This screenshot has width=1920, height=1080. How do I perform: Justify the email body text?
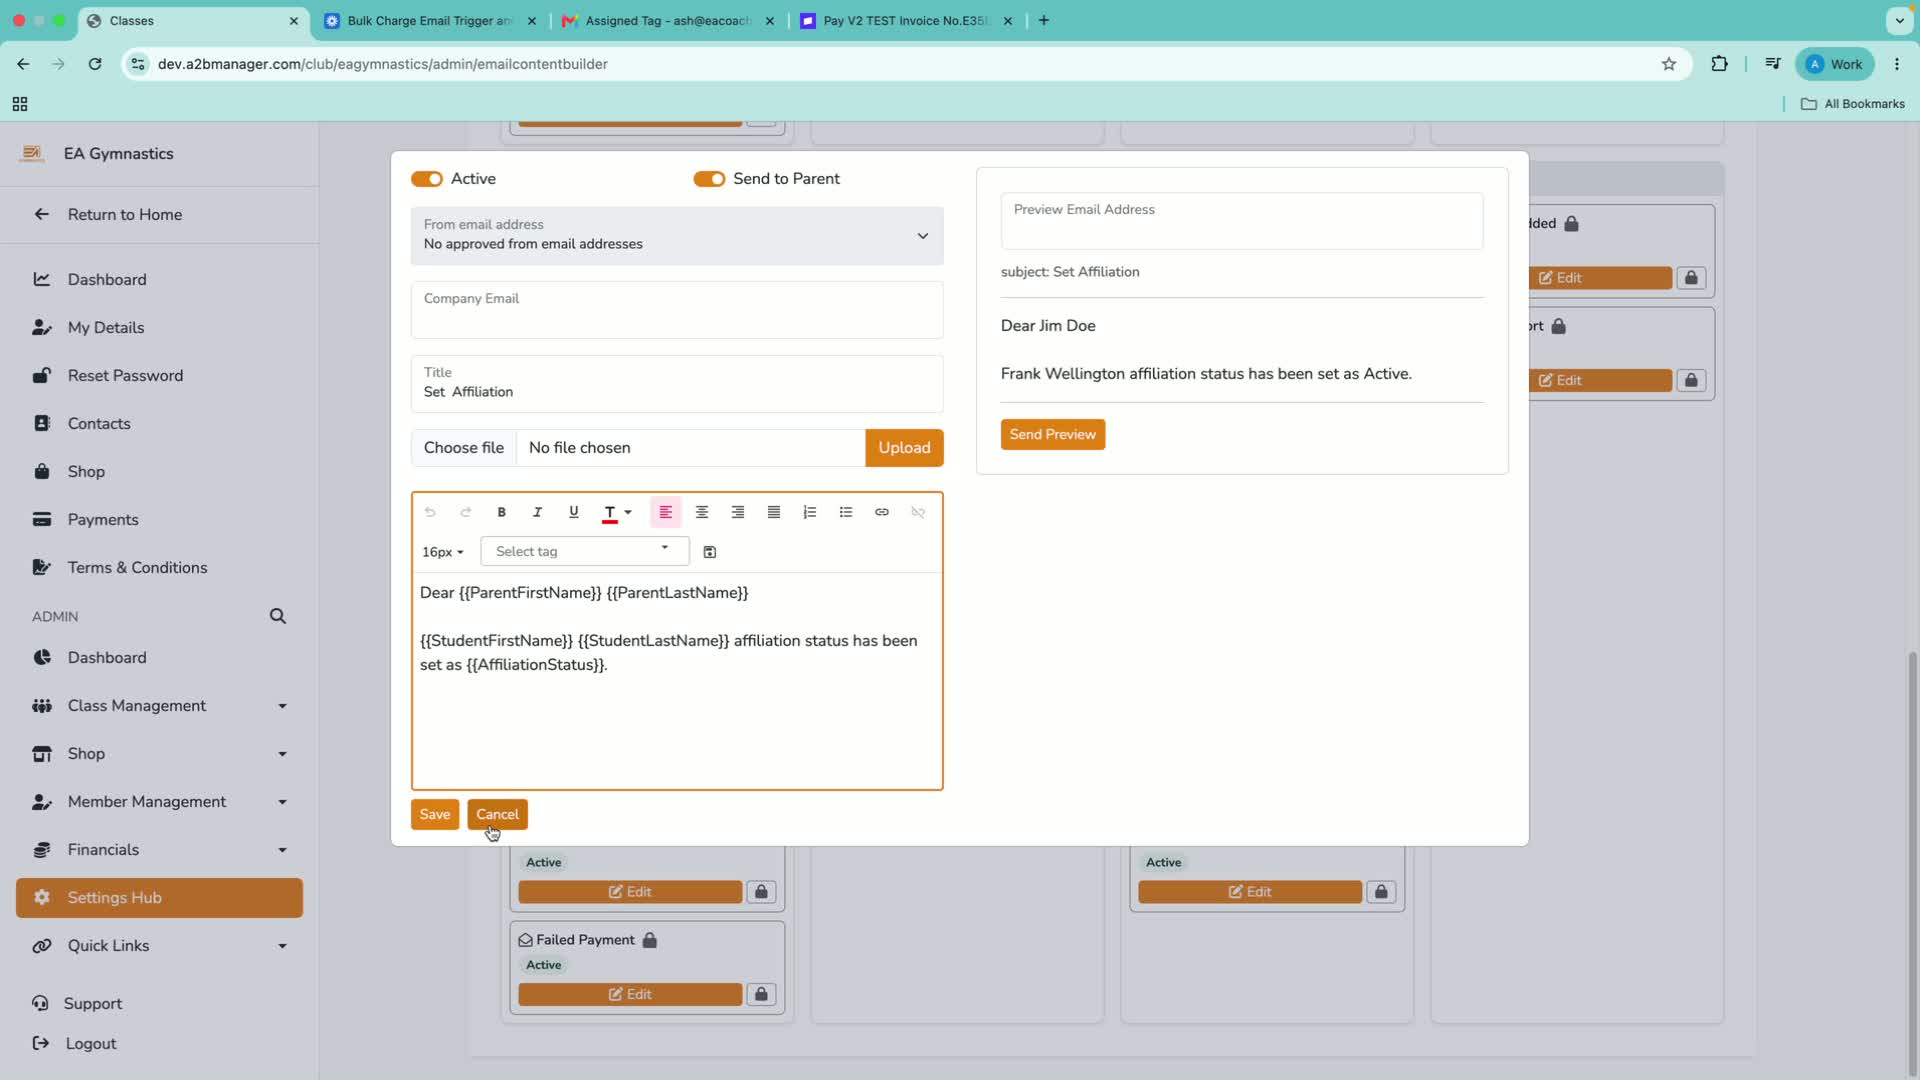coord(774,512)
